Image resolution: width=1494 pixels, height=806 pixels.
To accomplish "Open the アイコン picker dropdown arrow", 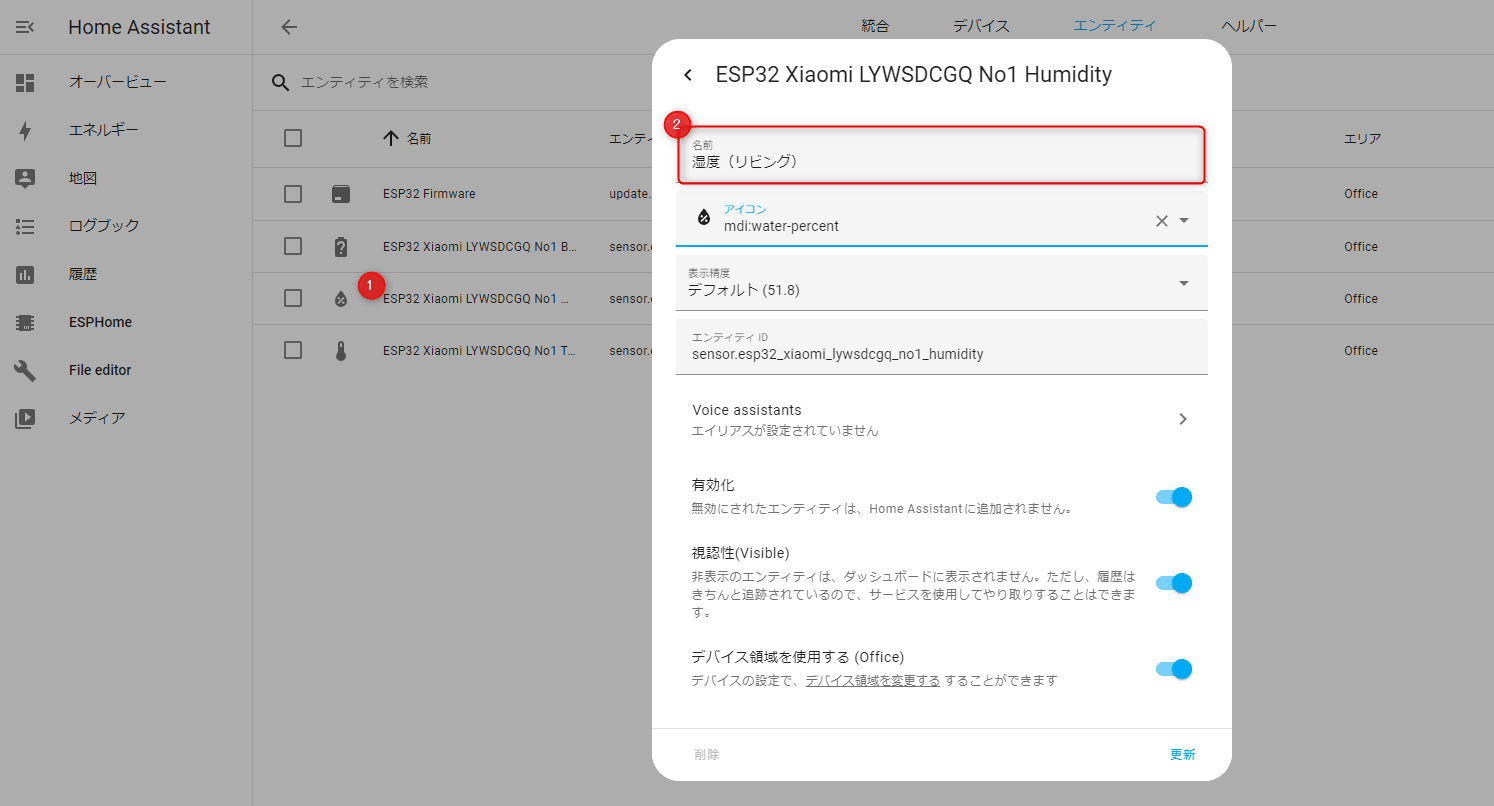I will [1184, 220].
